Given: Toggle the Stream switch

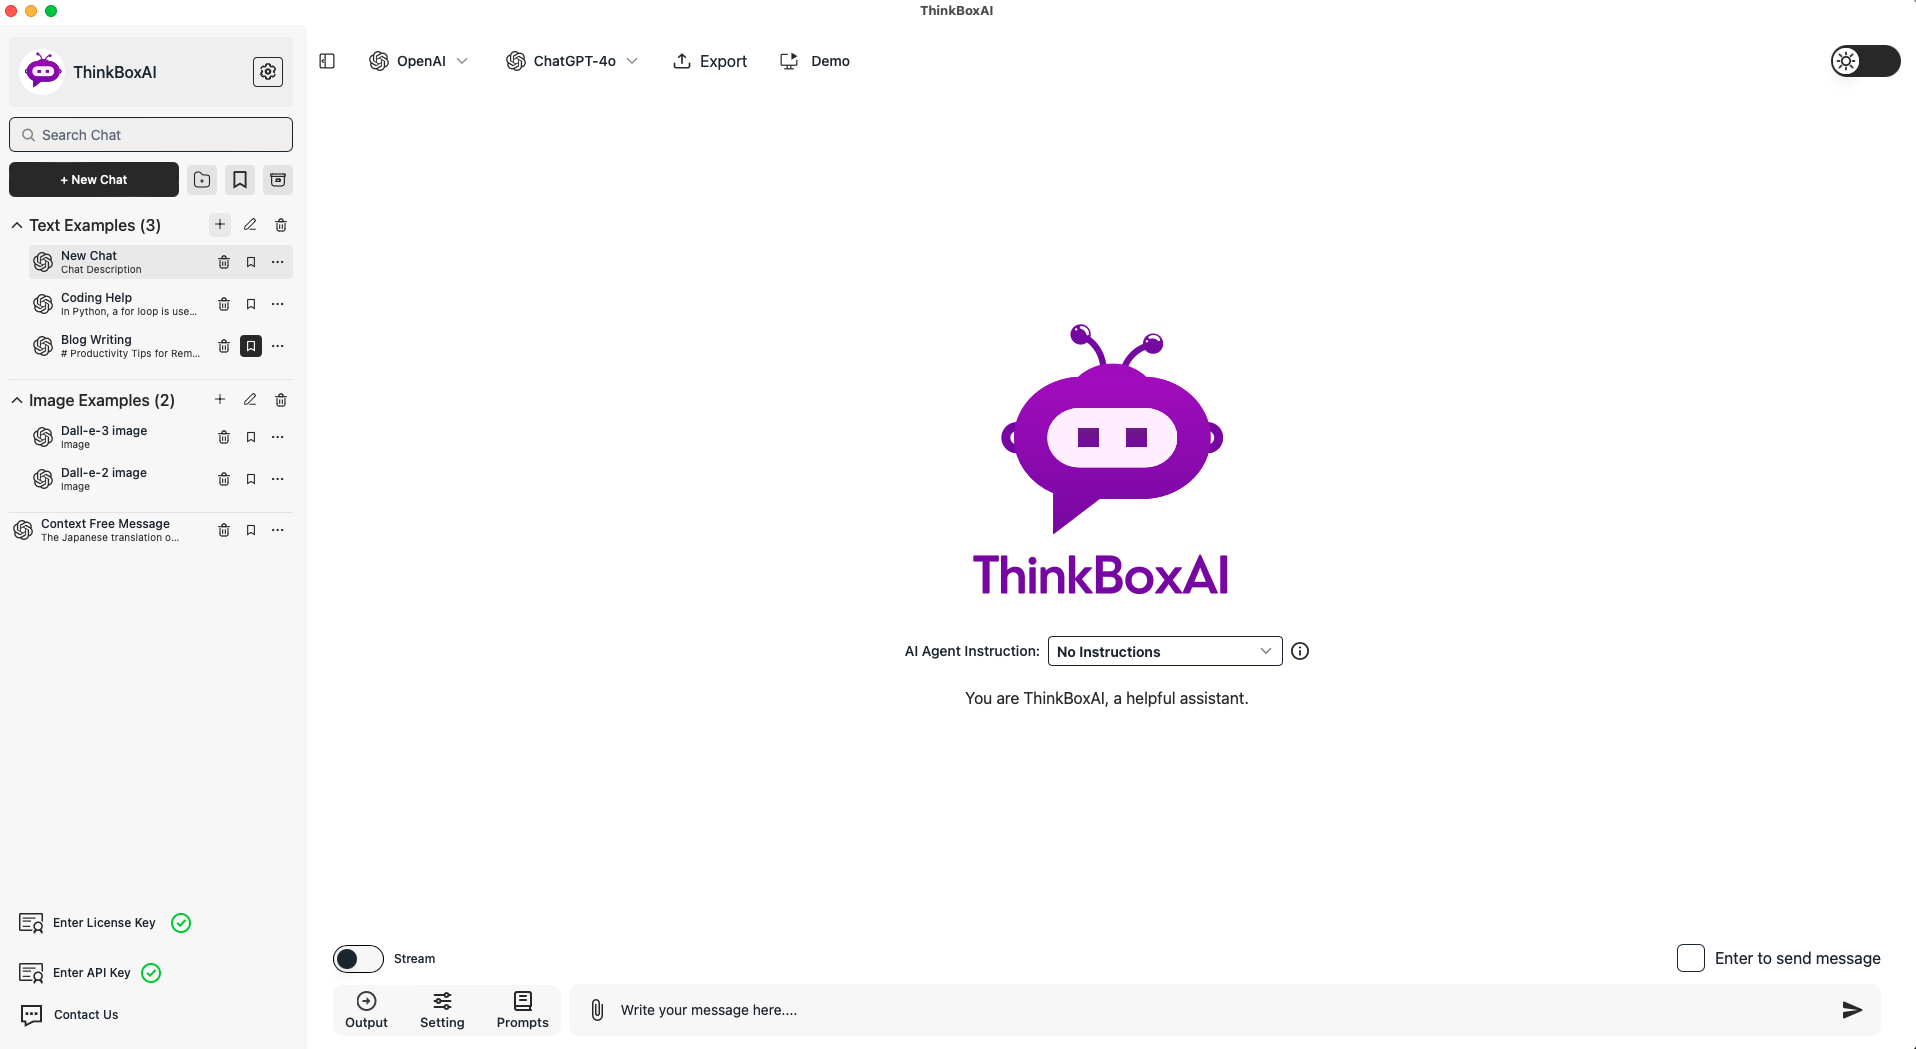Looking at the screenshot, I should pos(358,959).
